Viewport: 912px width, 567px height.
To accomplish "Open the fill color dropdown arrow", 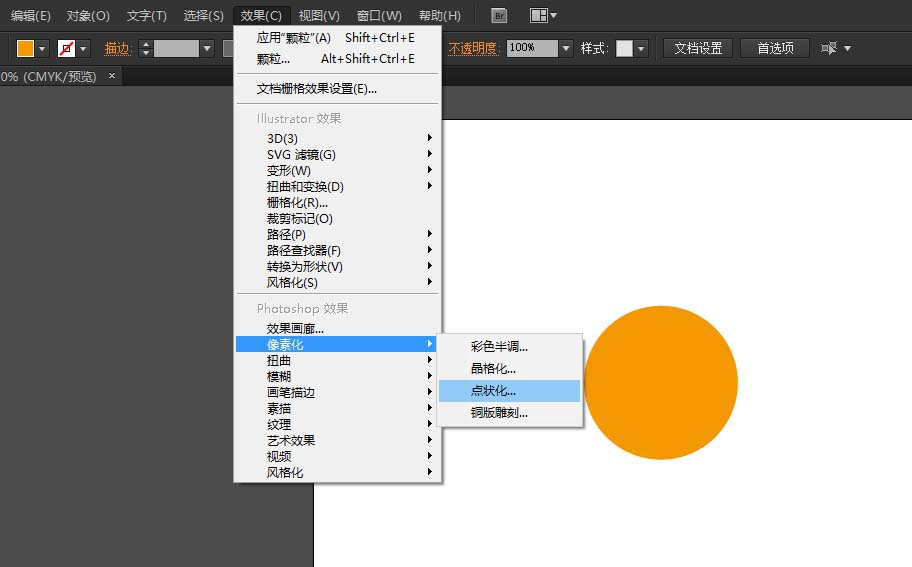I will pyautogui.click(x=42, y=49).
